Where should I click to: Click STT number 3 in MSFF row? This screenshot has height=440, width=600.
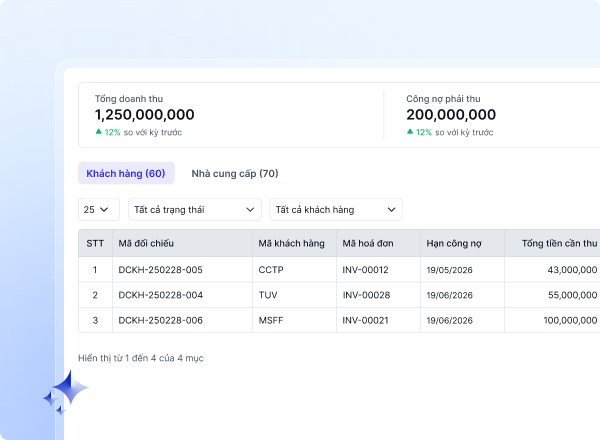pos(95,320)
